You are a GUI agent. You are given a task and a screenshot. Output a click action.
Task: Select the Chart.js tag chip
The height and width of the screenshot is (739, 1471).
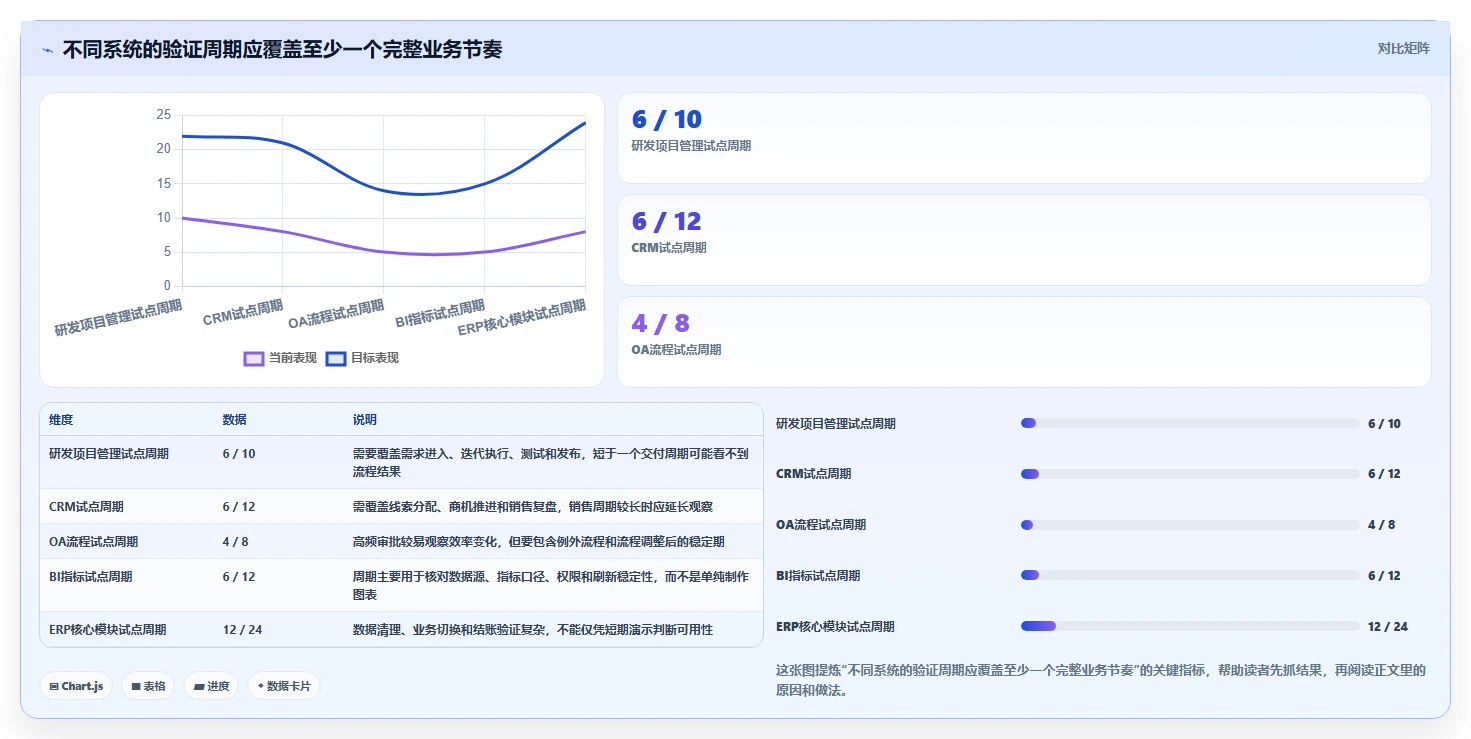[x=76, y=686]
